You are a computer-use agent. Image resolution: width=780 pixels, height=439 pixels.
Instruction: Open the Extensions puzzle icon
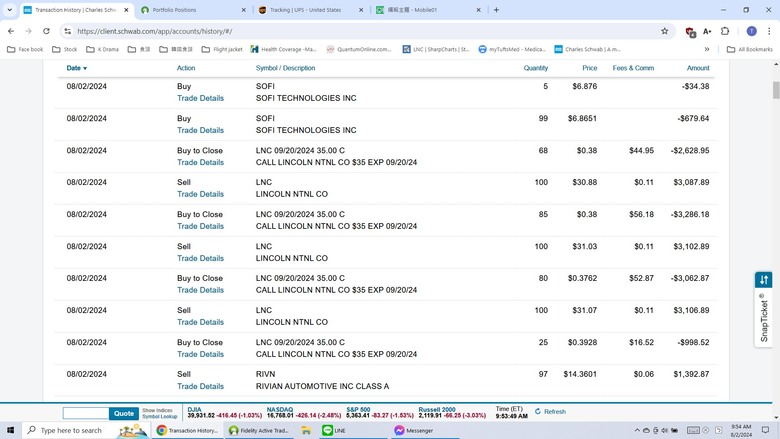point(725,31)
